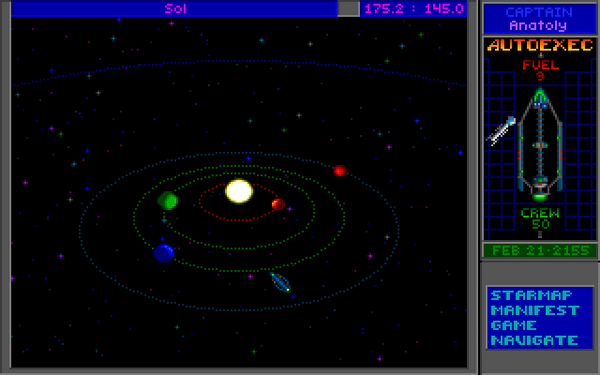Open the STARMAP menu option
600x375 pixels.
[532, 295]
